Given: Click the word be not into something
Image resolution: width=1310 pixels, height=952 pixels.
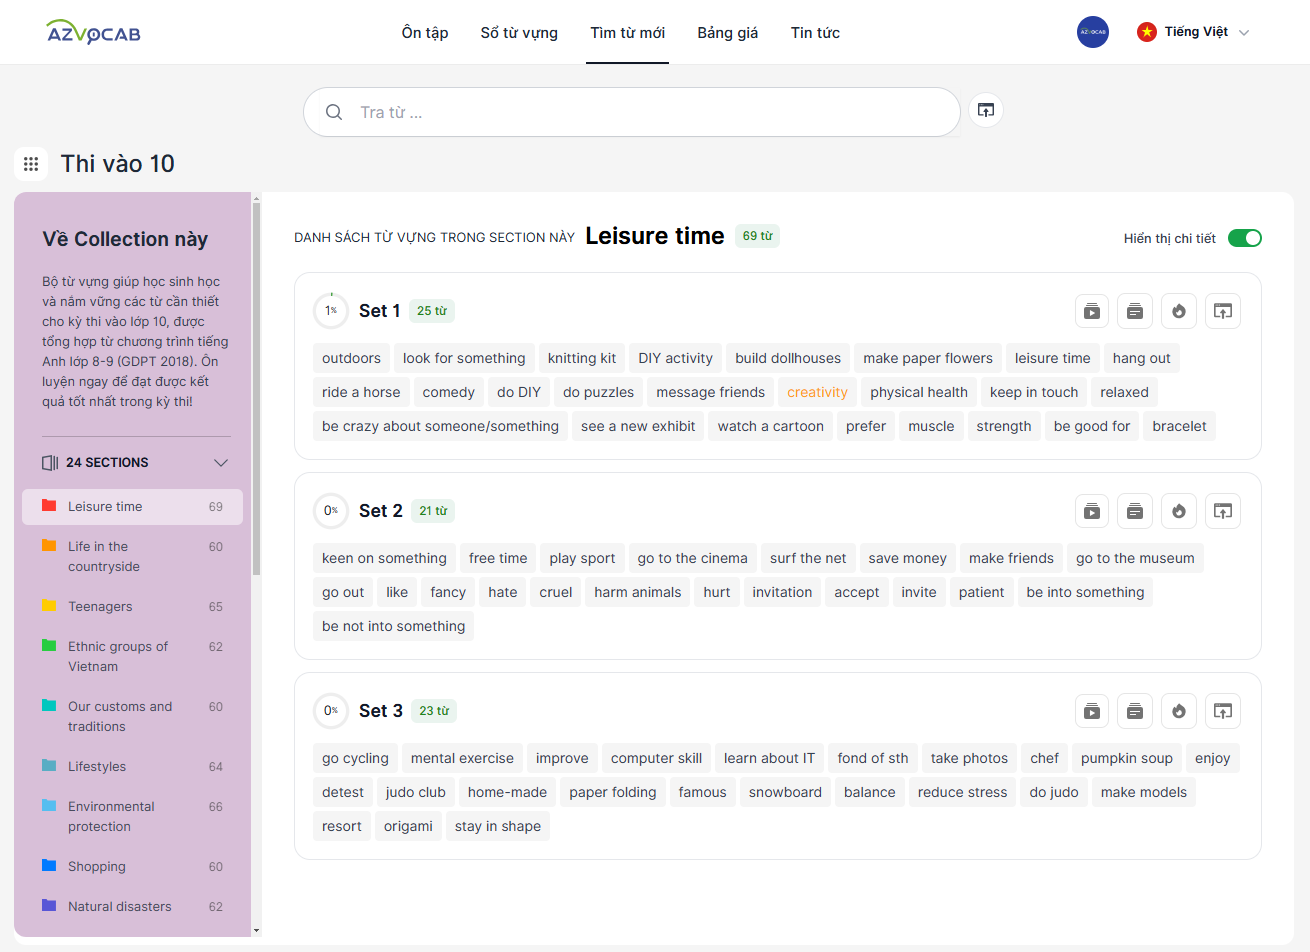Looking at the screenshot, I should click(394, 626).
